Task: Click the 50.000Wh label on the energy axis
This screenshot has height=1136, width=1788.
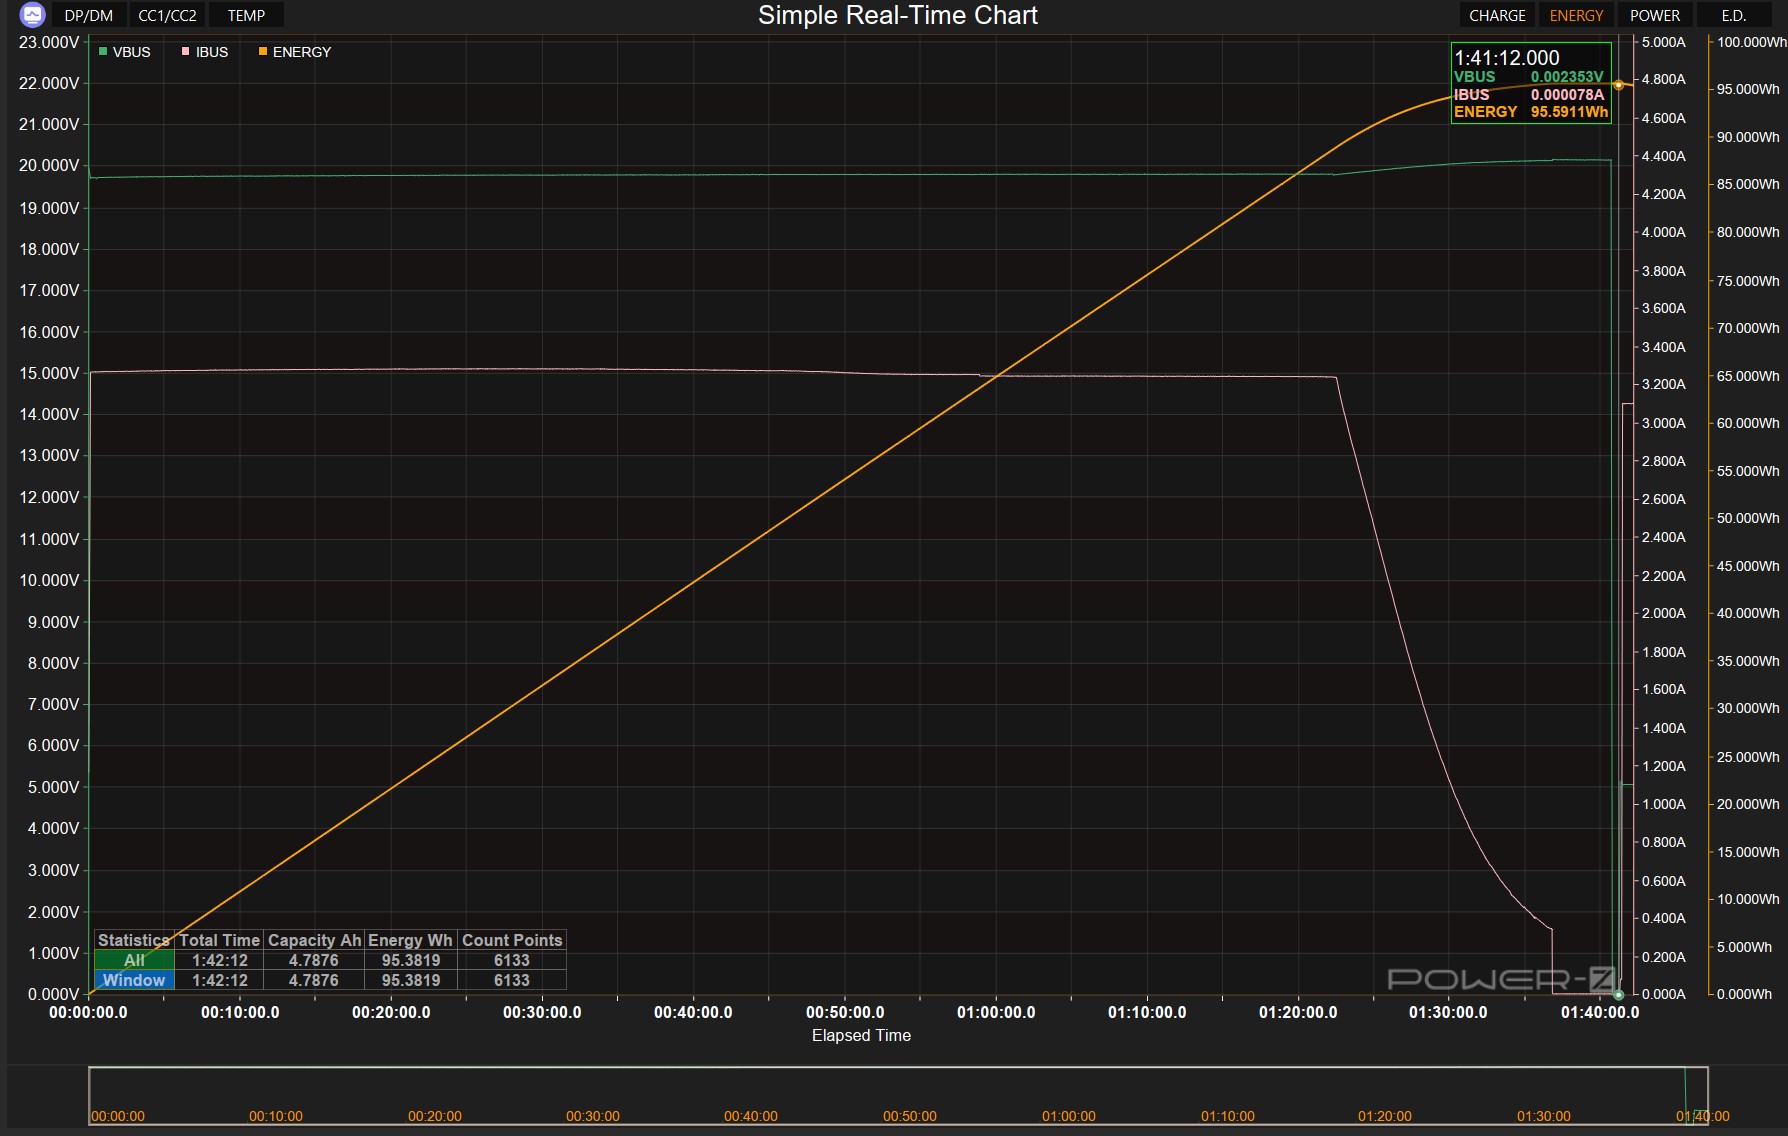Action: pos(1748,518)
